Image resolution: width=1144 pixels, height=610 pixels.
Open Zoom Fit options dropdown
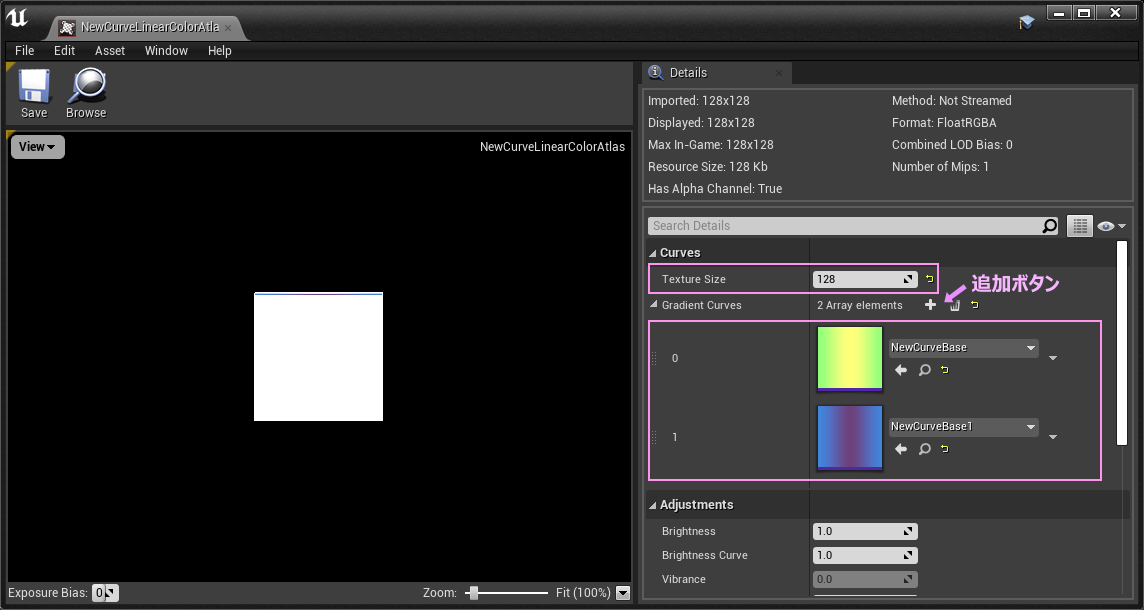pyautogui.click(x=623, y=592)
